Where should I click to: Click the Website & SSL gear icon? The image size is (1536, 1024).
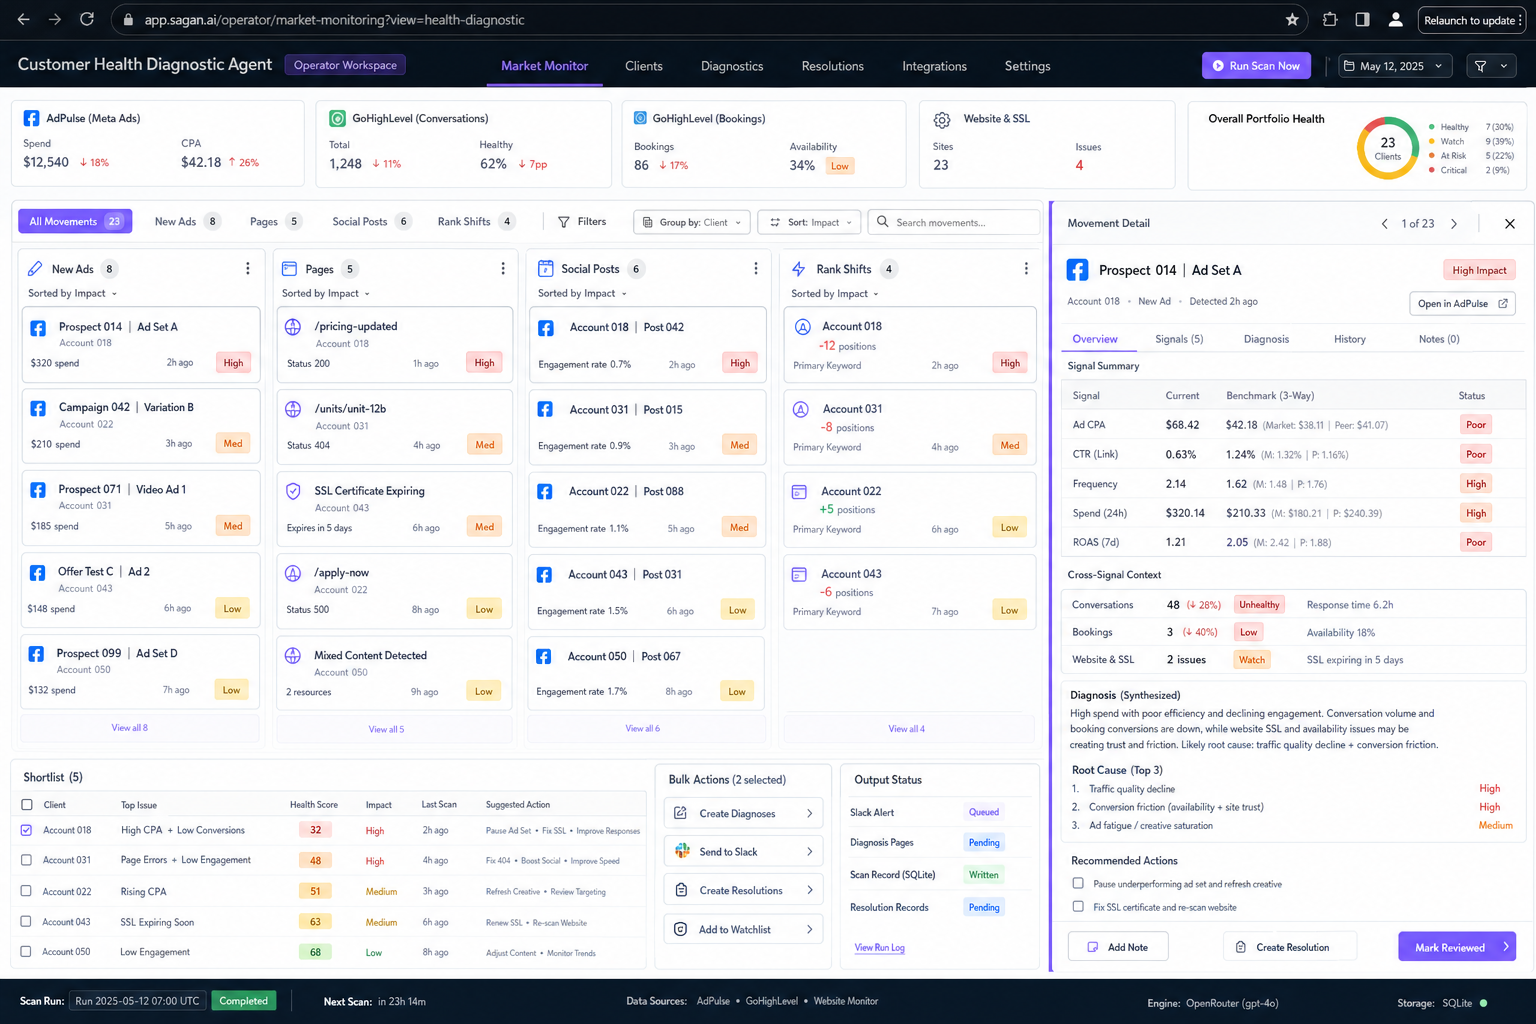click(x=942, y=120)
